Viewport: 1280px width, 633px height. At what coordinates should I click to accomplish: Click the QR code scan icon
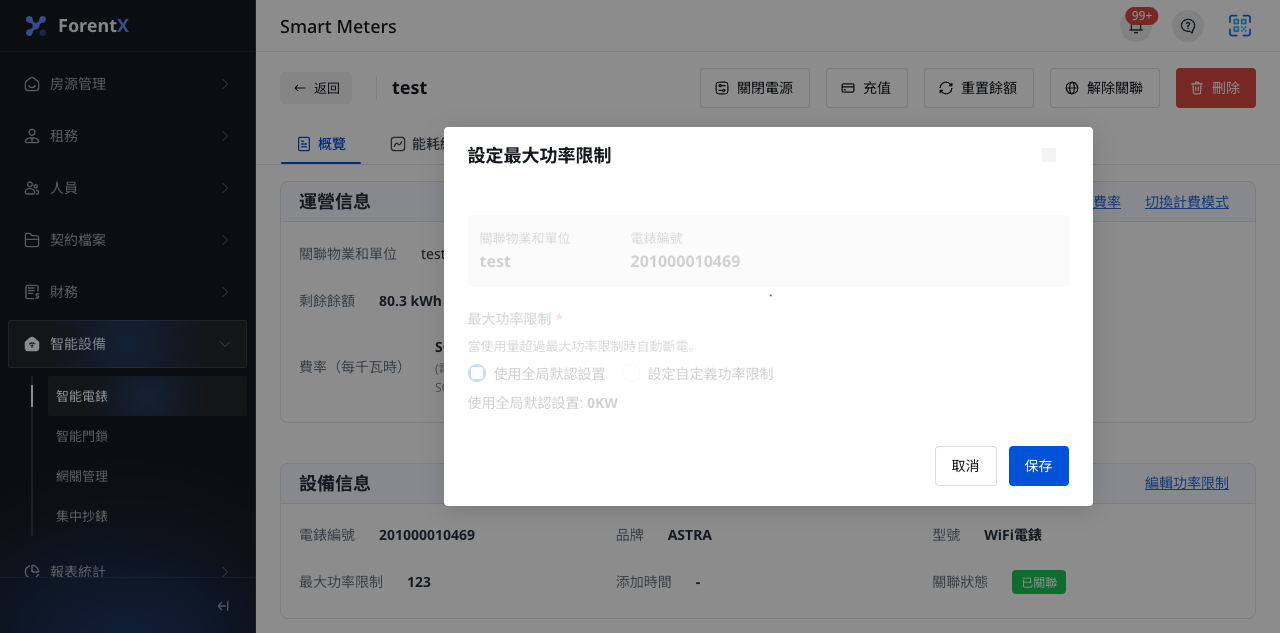(x=1240, y=26)
